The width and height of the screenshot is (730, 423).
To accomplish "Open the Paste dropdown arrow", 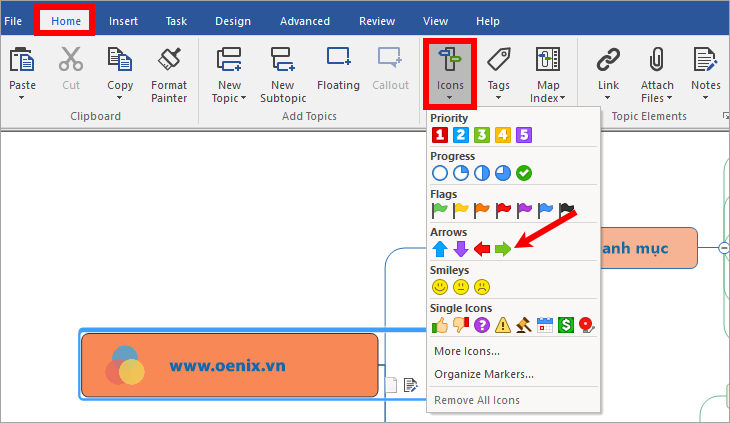I will [x=21, y=98].
